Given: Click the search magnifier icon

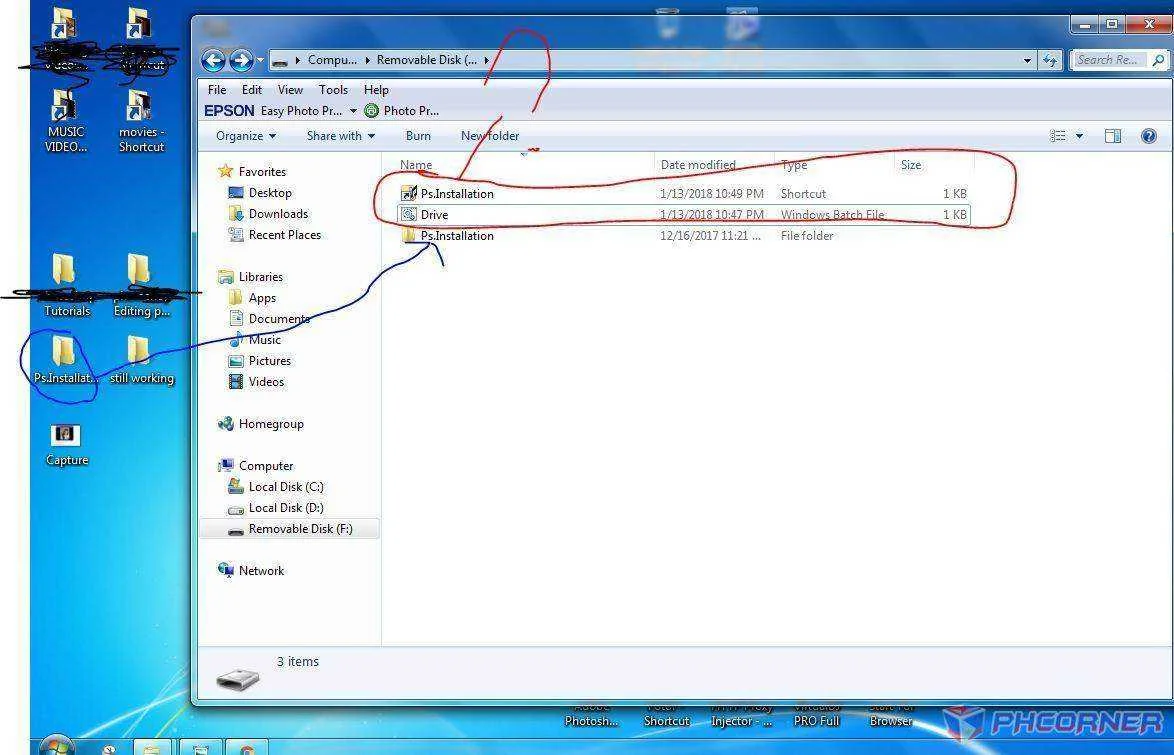Looking at the screenshot, I should pos(1158,60).
